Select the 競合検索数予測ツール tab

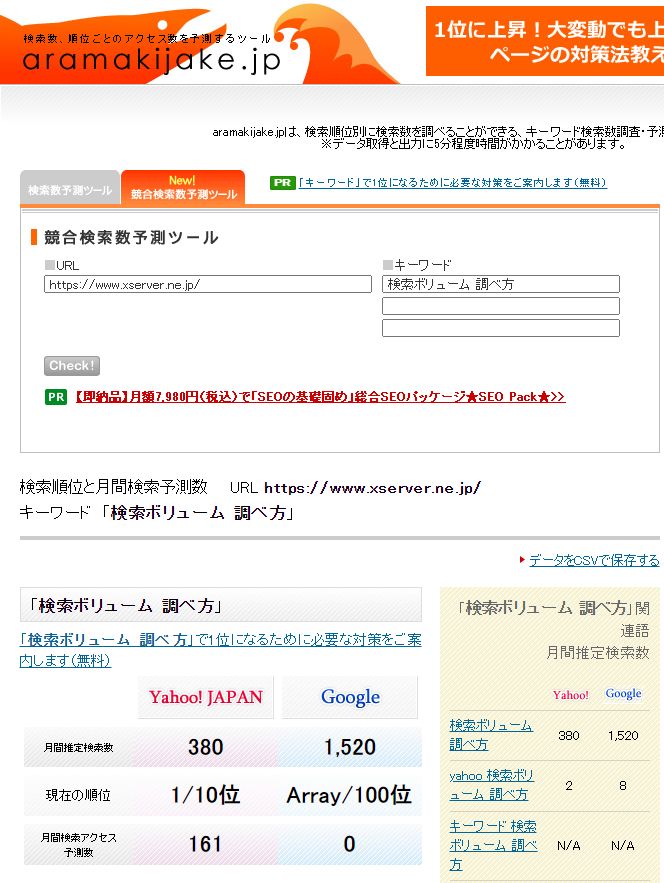[184, 188]
